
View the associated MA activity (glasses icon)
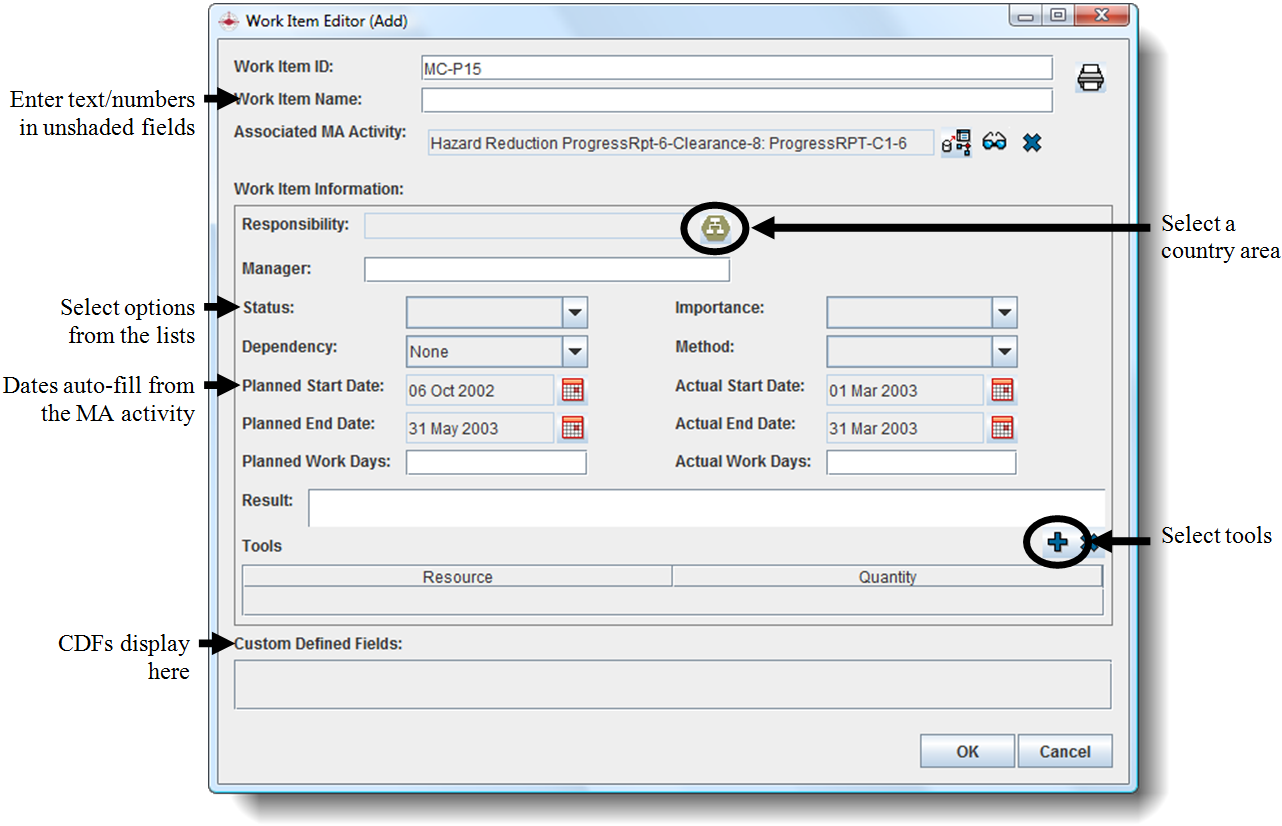(994, 143)
